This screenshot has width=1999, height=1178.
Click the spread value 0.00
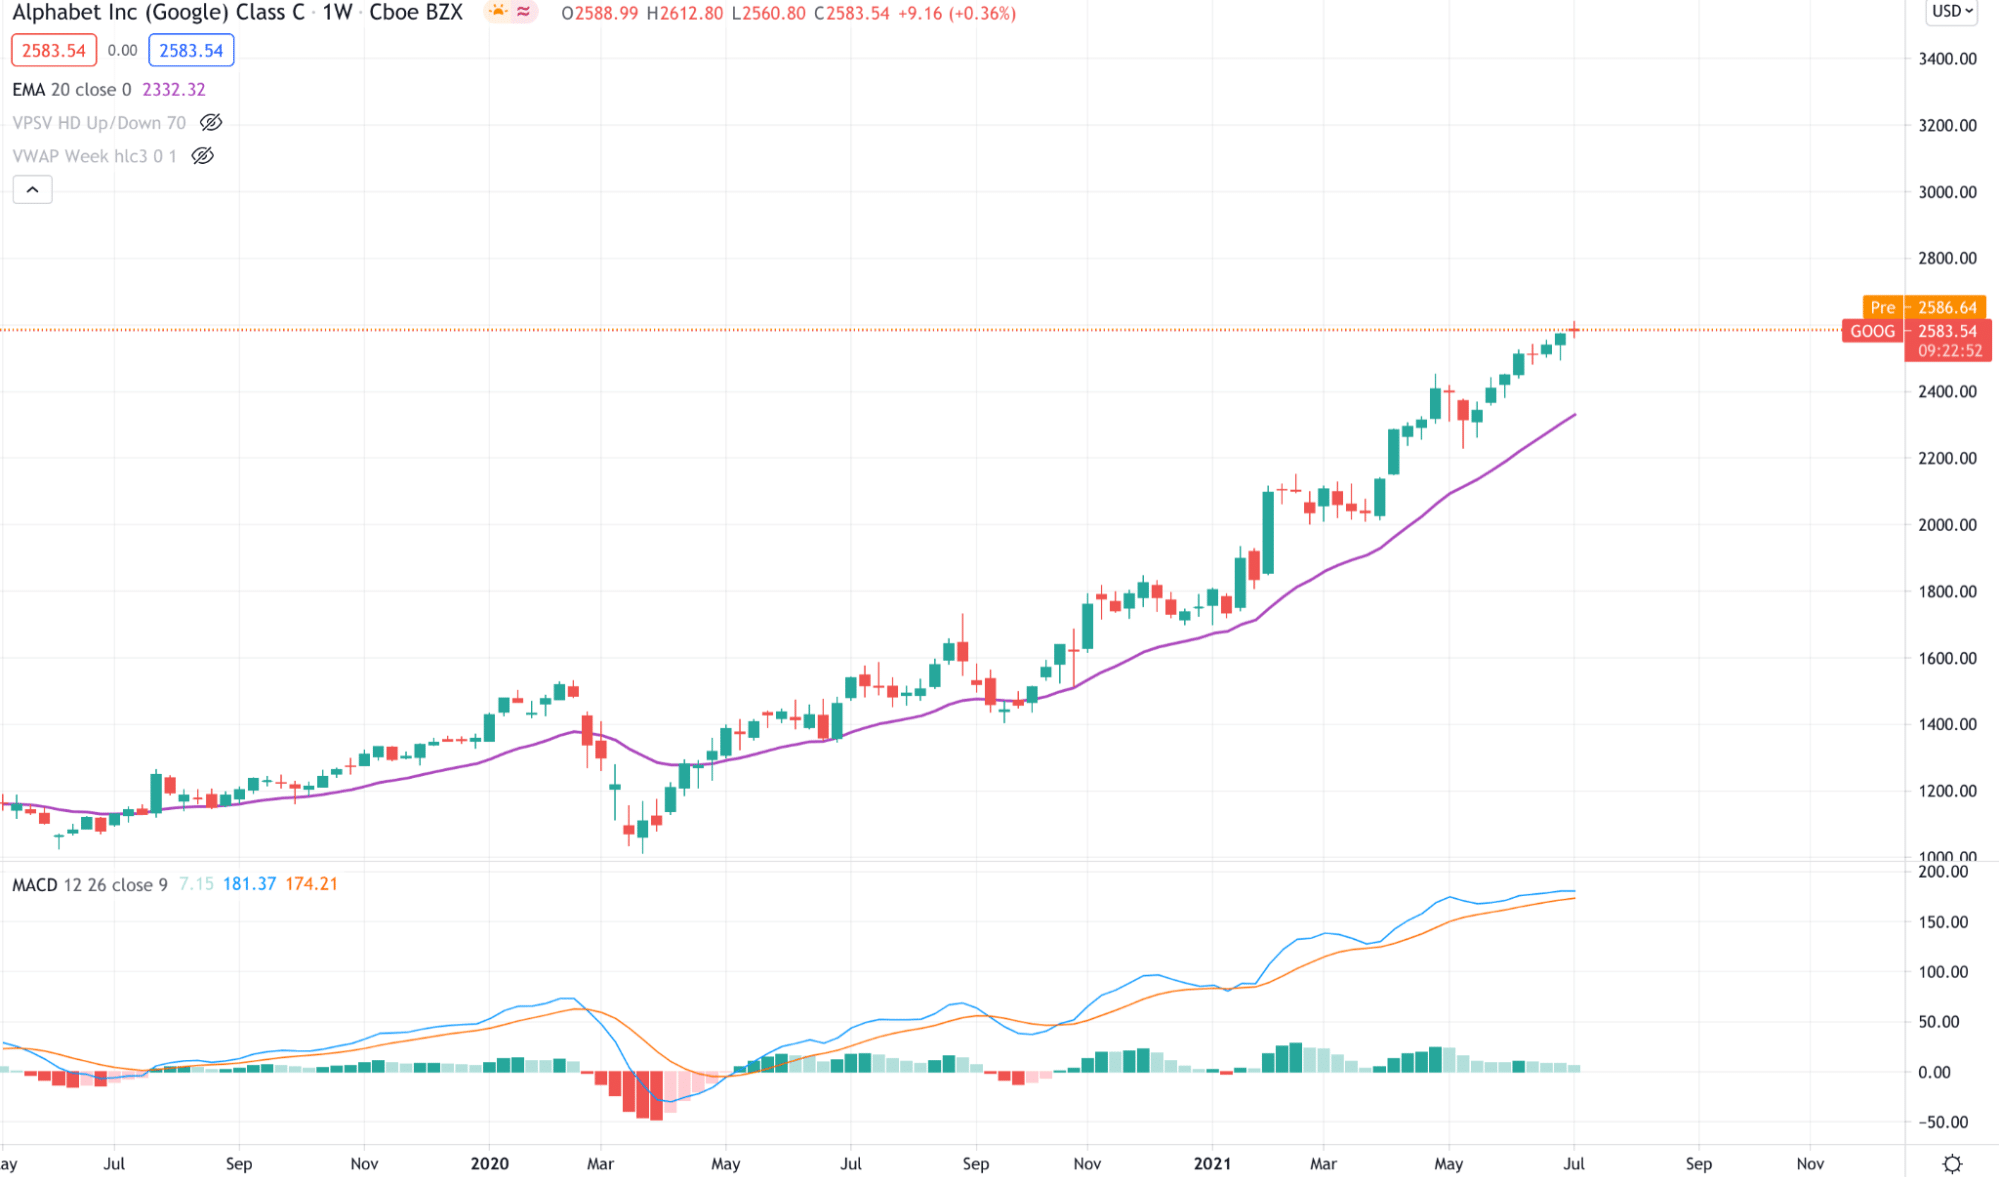(x=122, y=50)
